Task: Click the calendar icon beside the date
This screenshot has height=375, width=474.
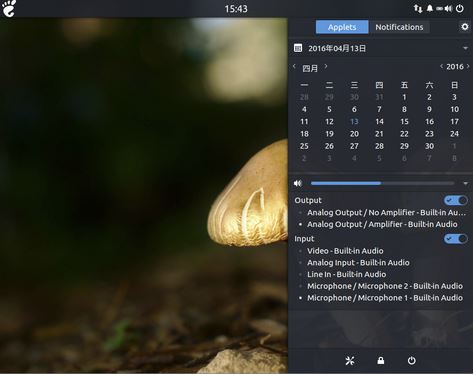Action: coord(298,48)
